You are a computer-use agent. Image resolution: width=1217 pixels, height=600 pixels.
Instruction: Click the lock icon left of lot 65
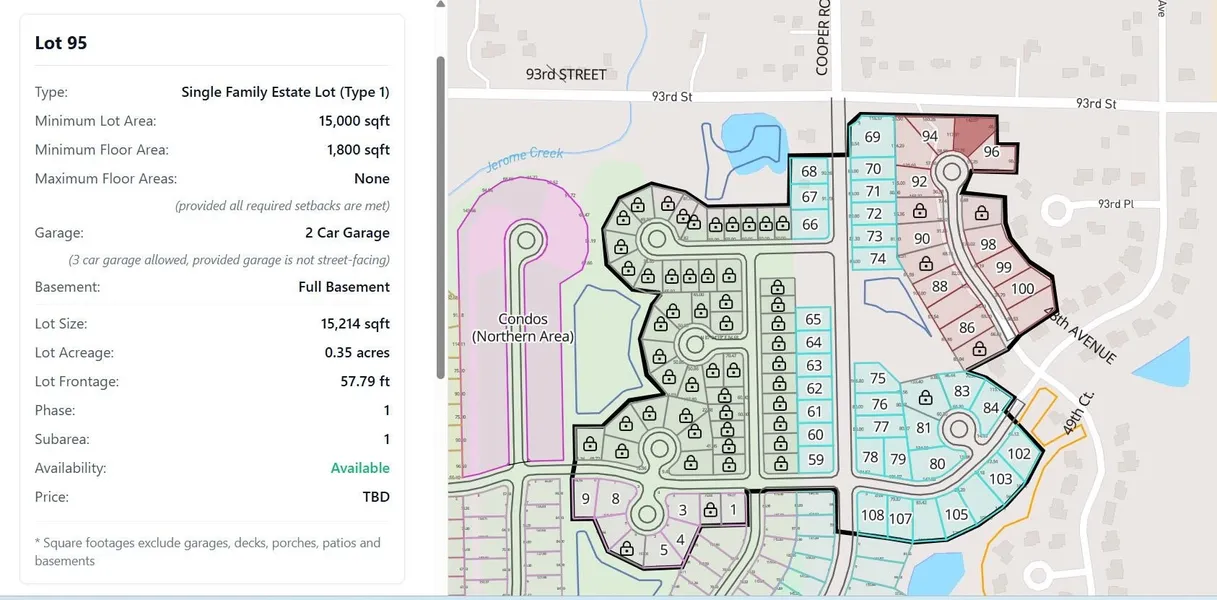point(777,322)
